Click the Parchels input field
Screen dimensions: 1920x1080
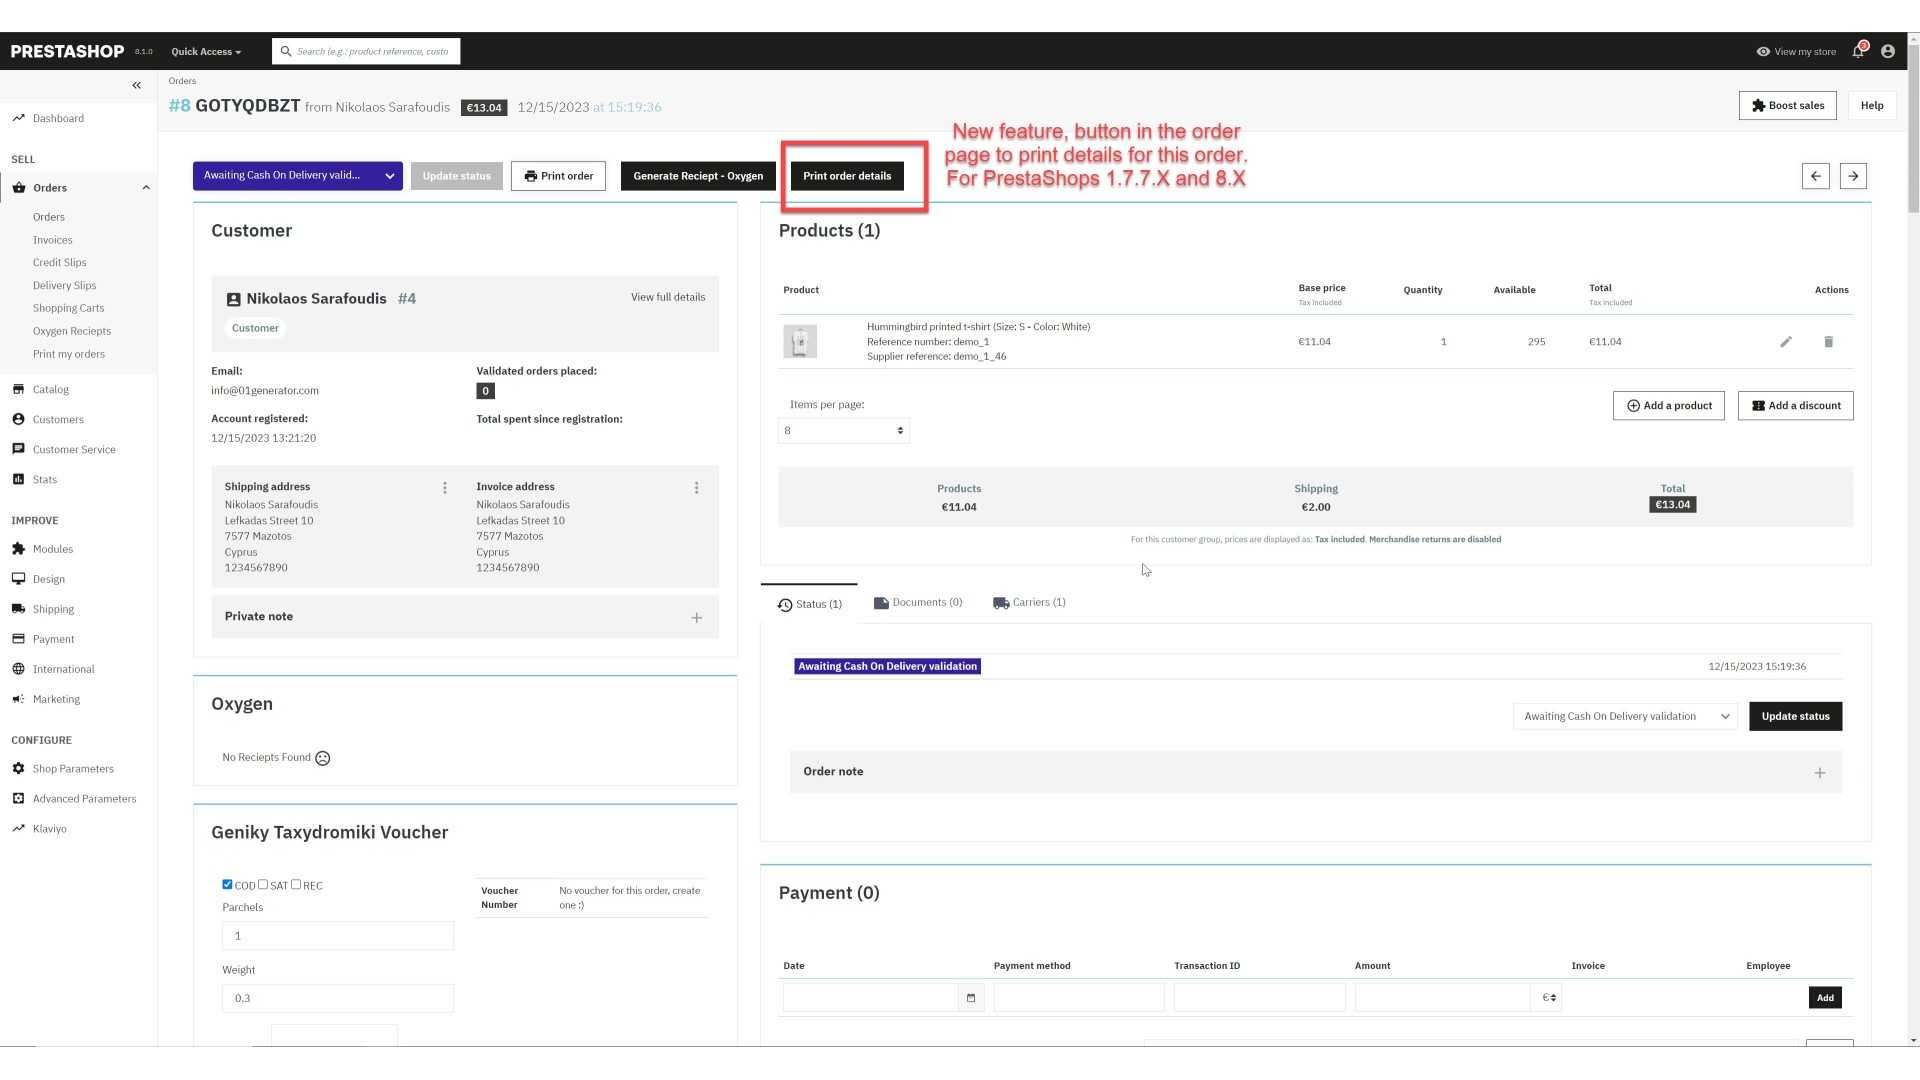[337, 936]
